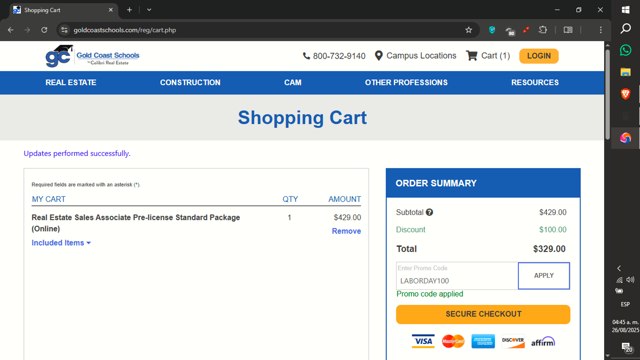Click the browser address bar URL
This screenshot has height=360, width=640.
(x=125, y=30)
